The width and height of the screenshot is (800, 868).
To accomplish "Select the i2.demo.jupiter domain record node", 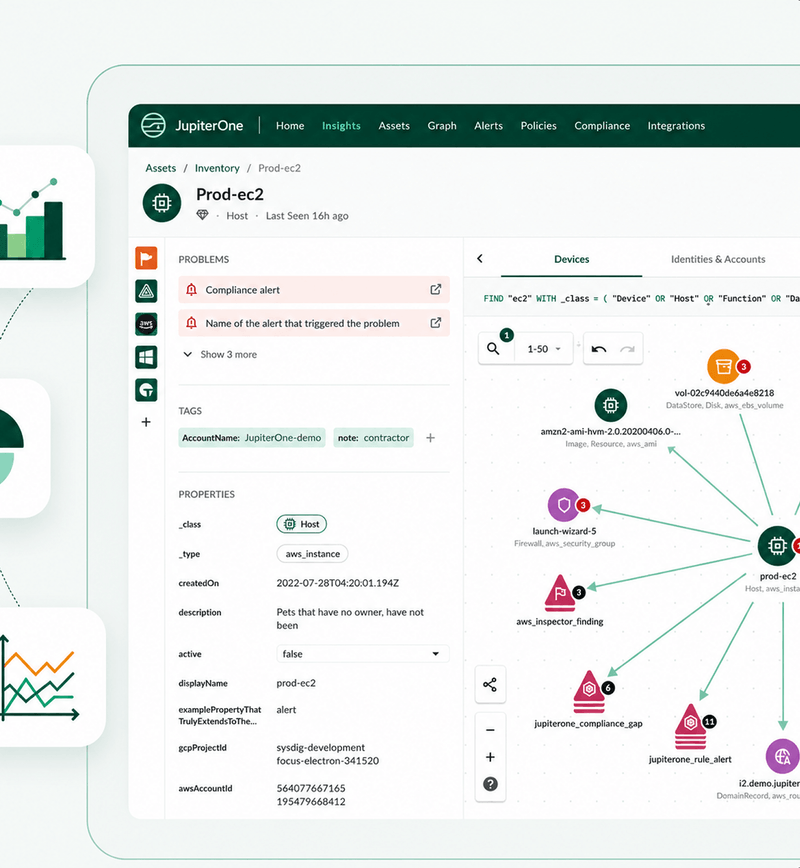I will 782,756.
